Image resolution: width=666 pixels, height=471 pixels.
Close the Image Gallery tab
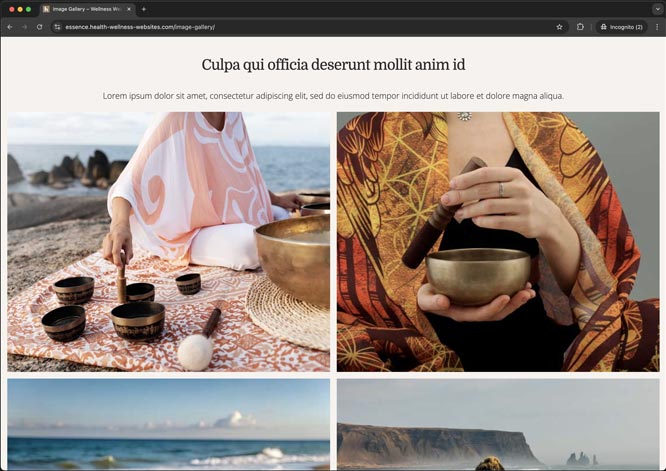point(129,9)
